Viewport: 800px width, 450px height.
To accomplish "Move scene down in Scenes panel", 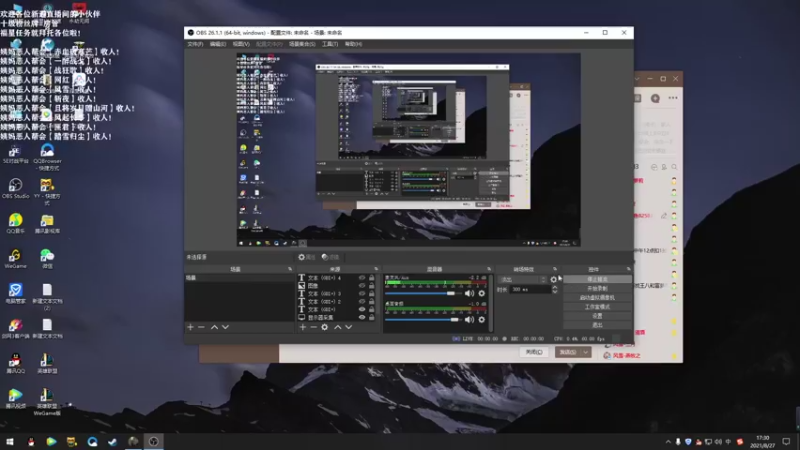I will (x=225, y=327).
